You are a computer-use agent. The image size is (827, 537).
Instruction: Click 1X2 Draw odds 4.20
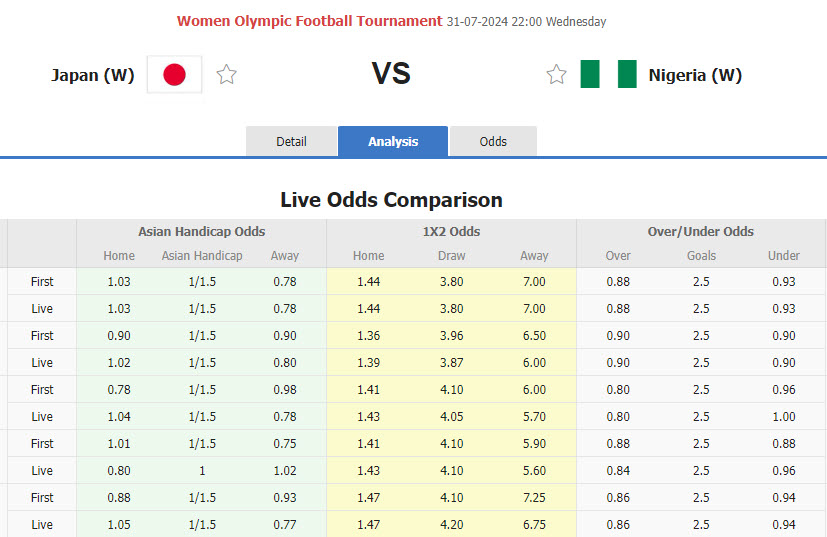(x=451, y=524)
